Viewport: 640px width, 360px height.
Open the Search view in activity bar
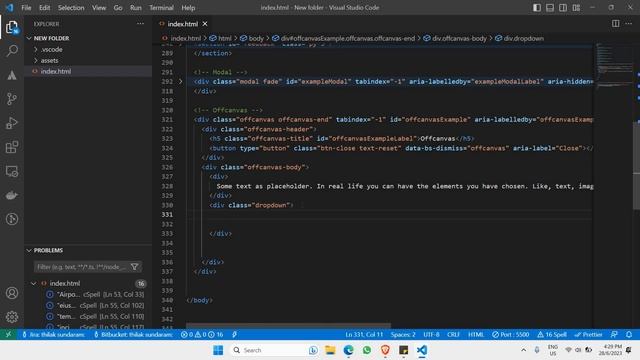[12, 51]
